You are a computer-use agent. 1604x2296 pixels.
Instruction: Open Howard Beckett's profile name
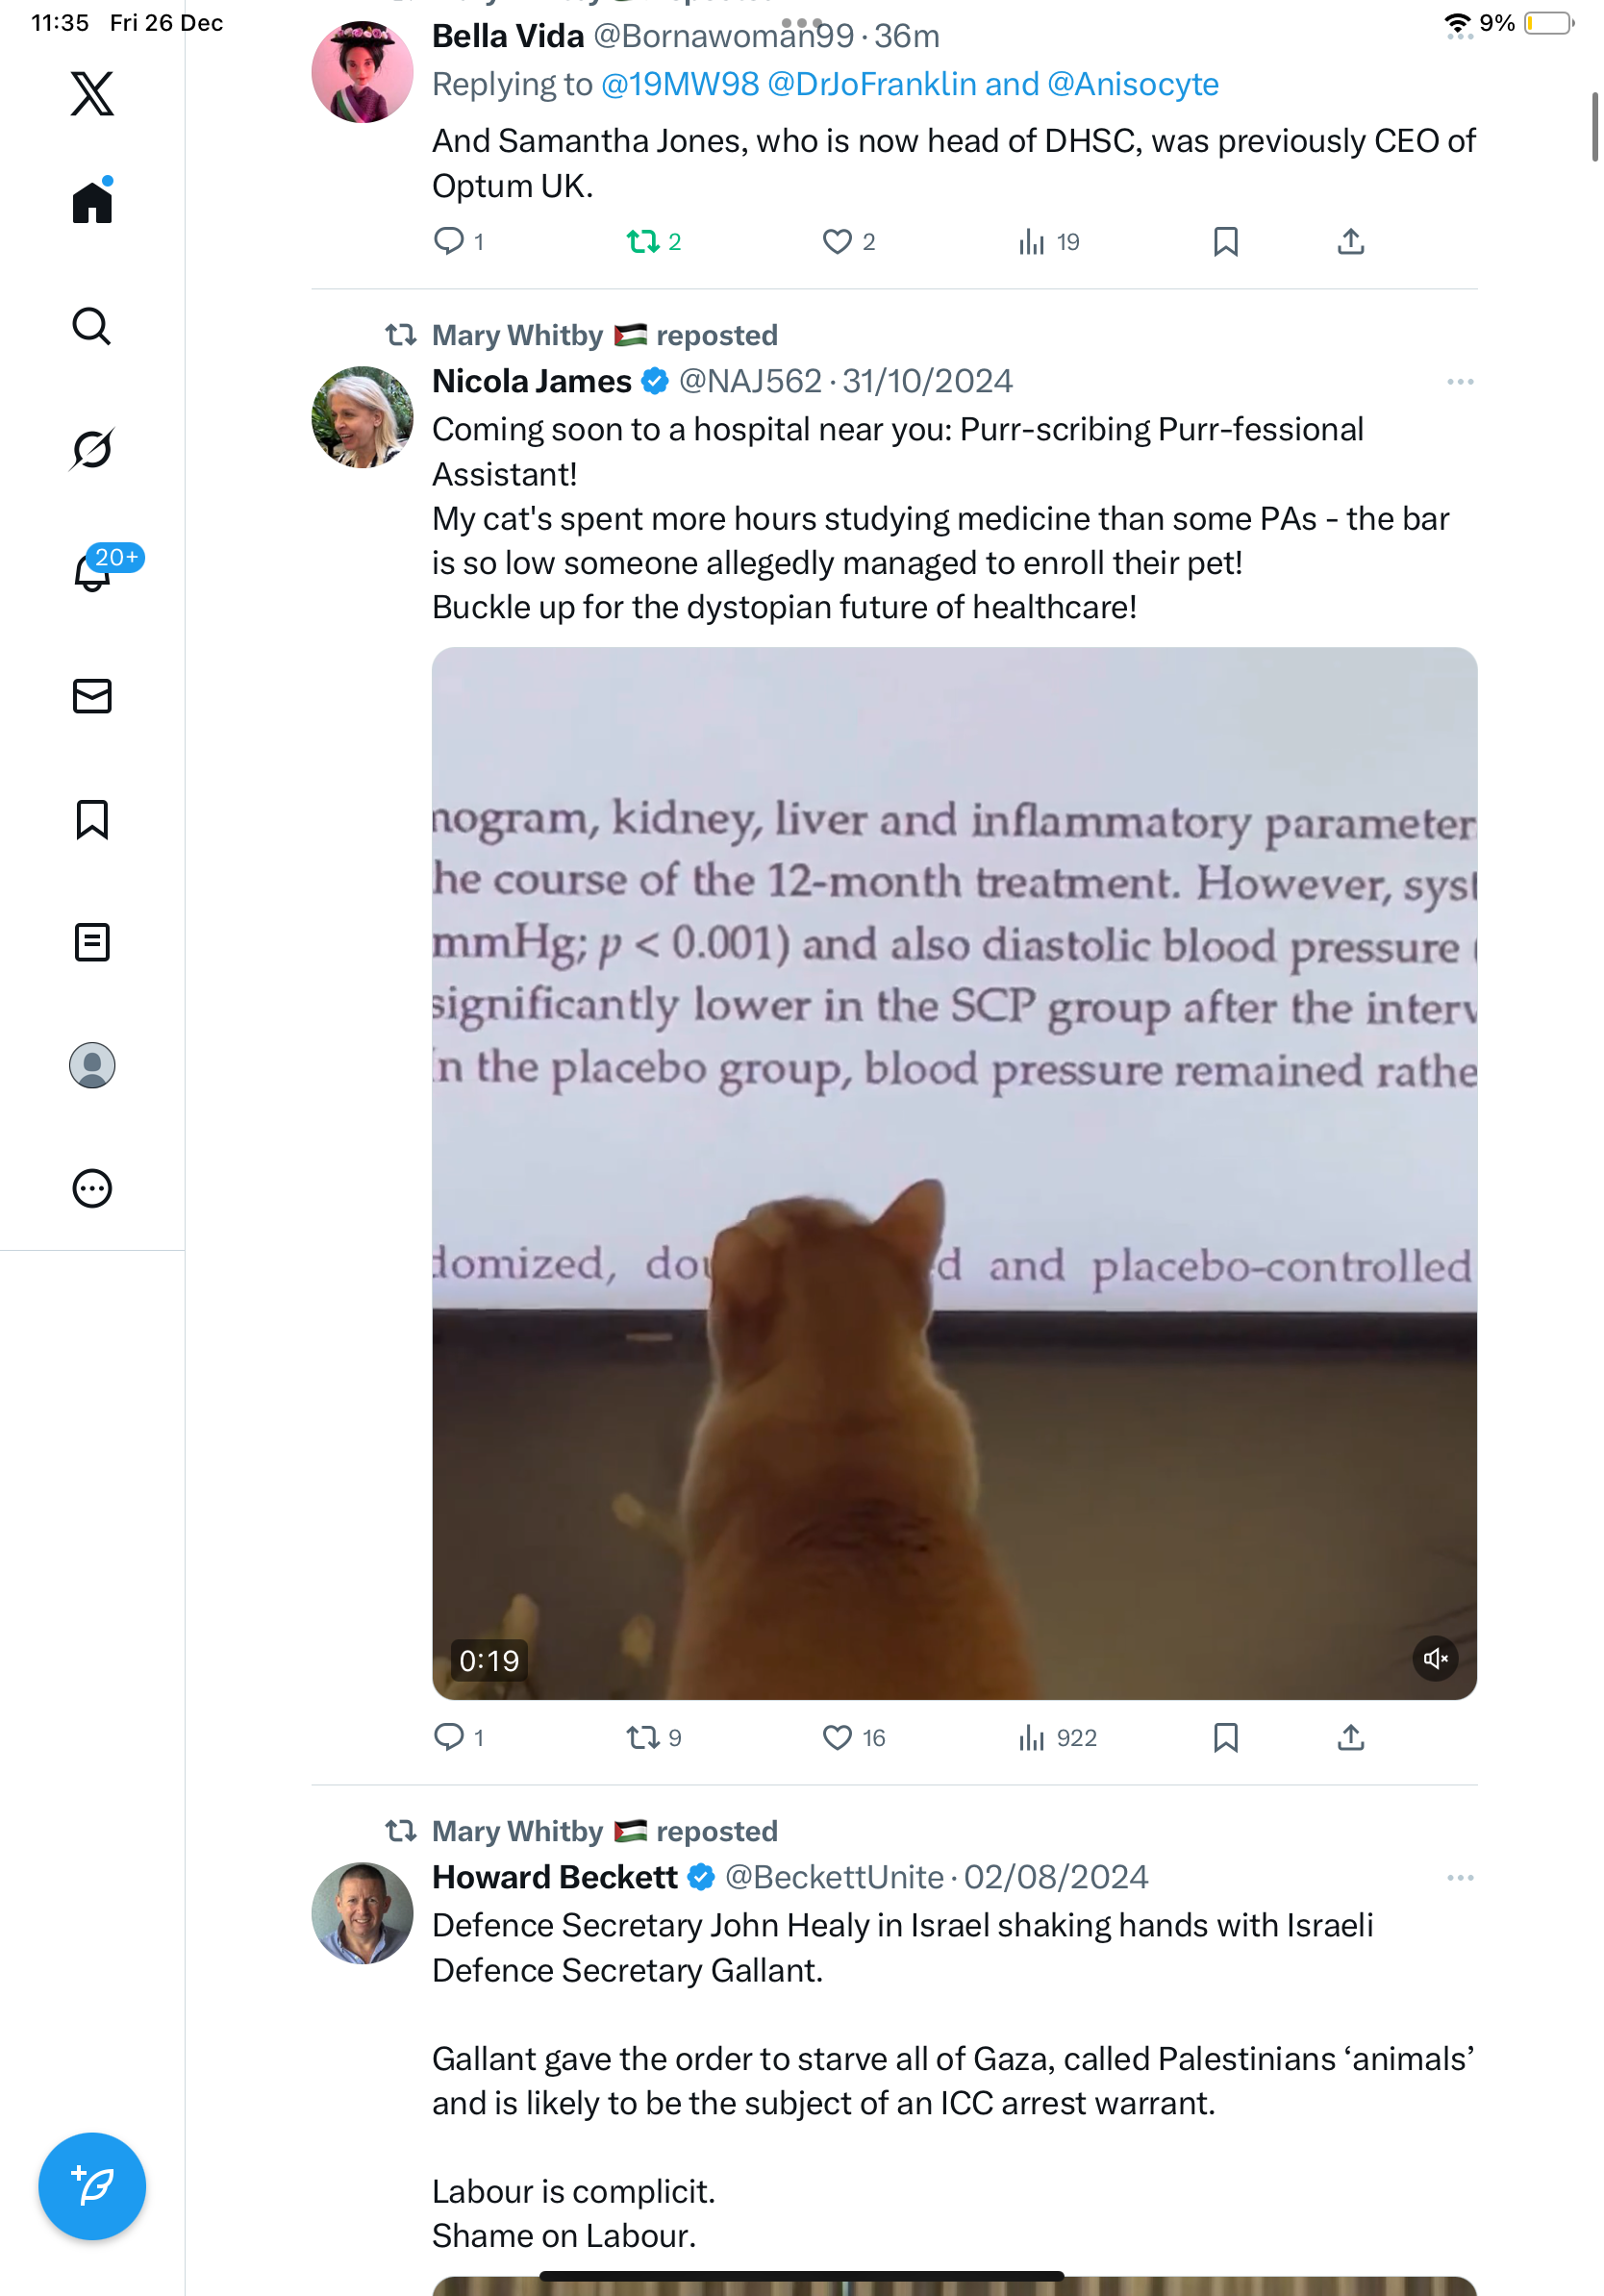(x=555, y=1877)
